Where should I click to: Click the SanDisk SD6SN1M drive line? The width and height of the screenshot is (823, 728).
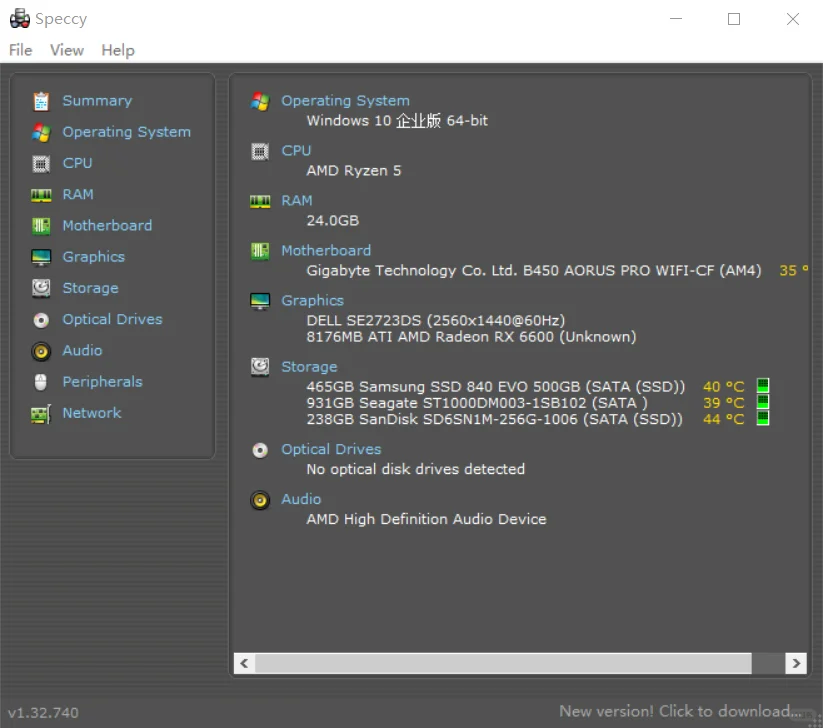[x=495, y=419]
